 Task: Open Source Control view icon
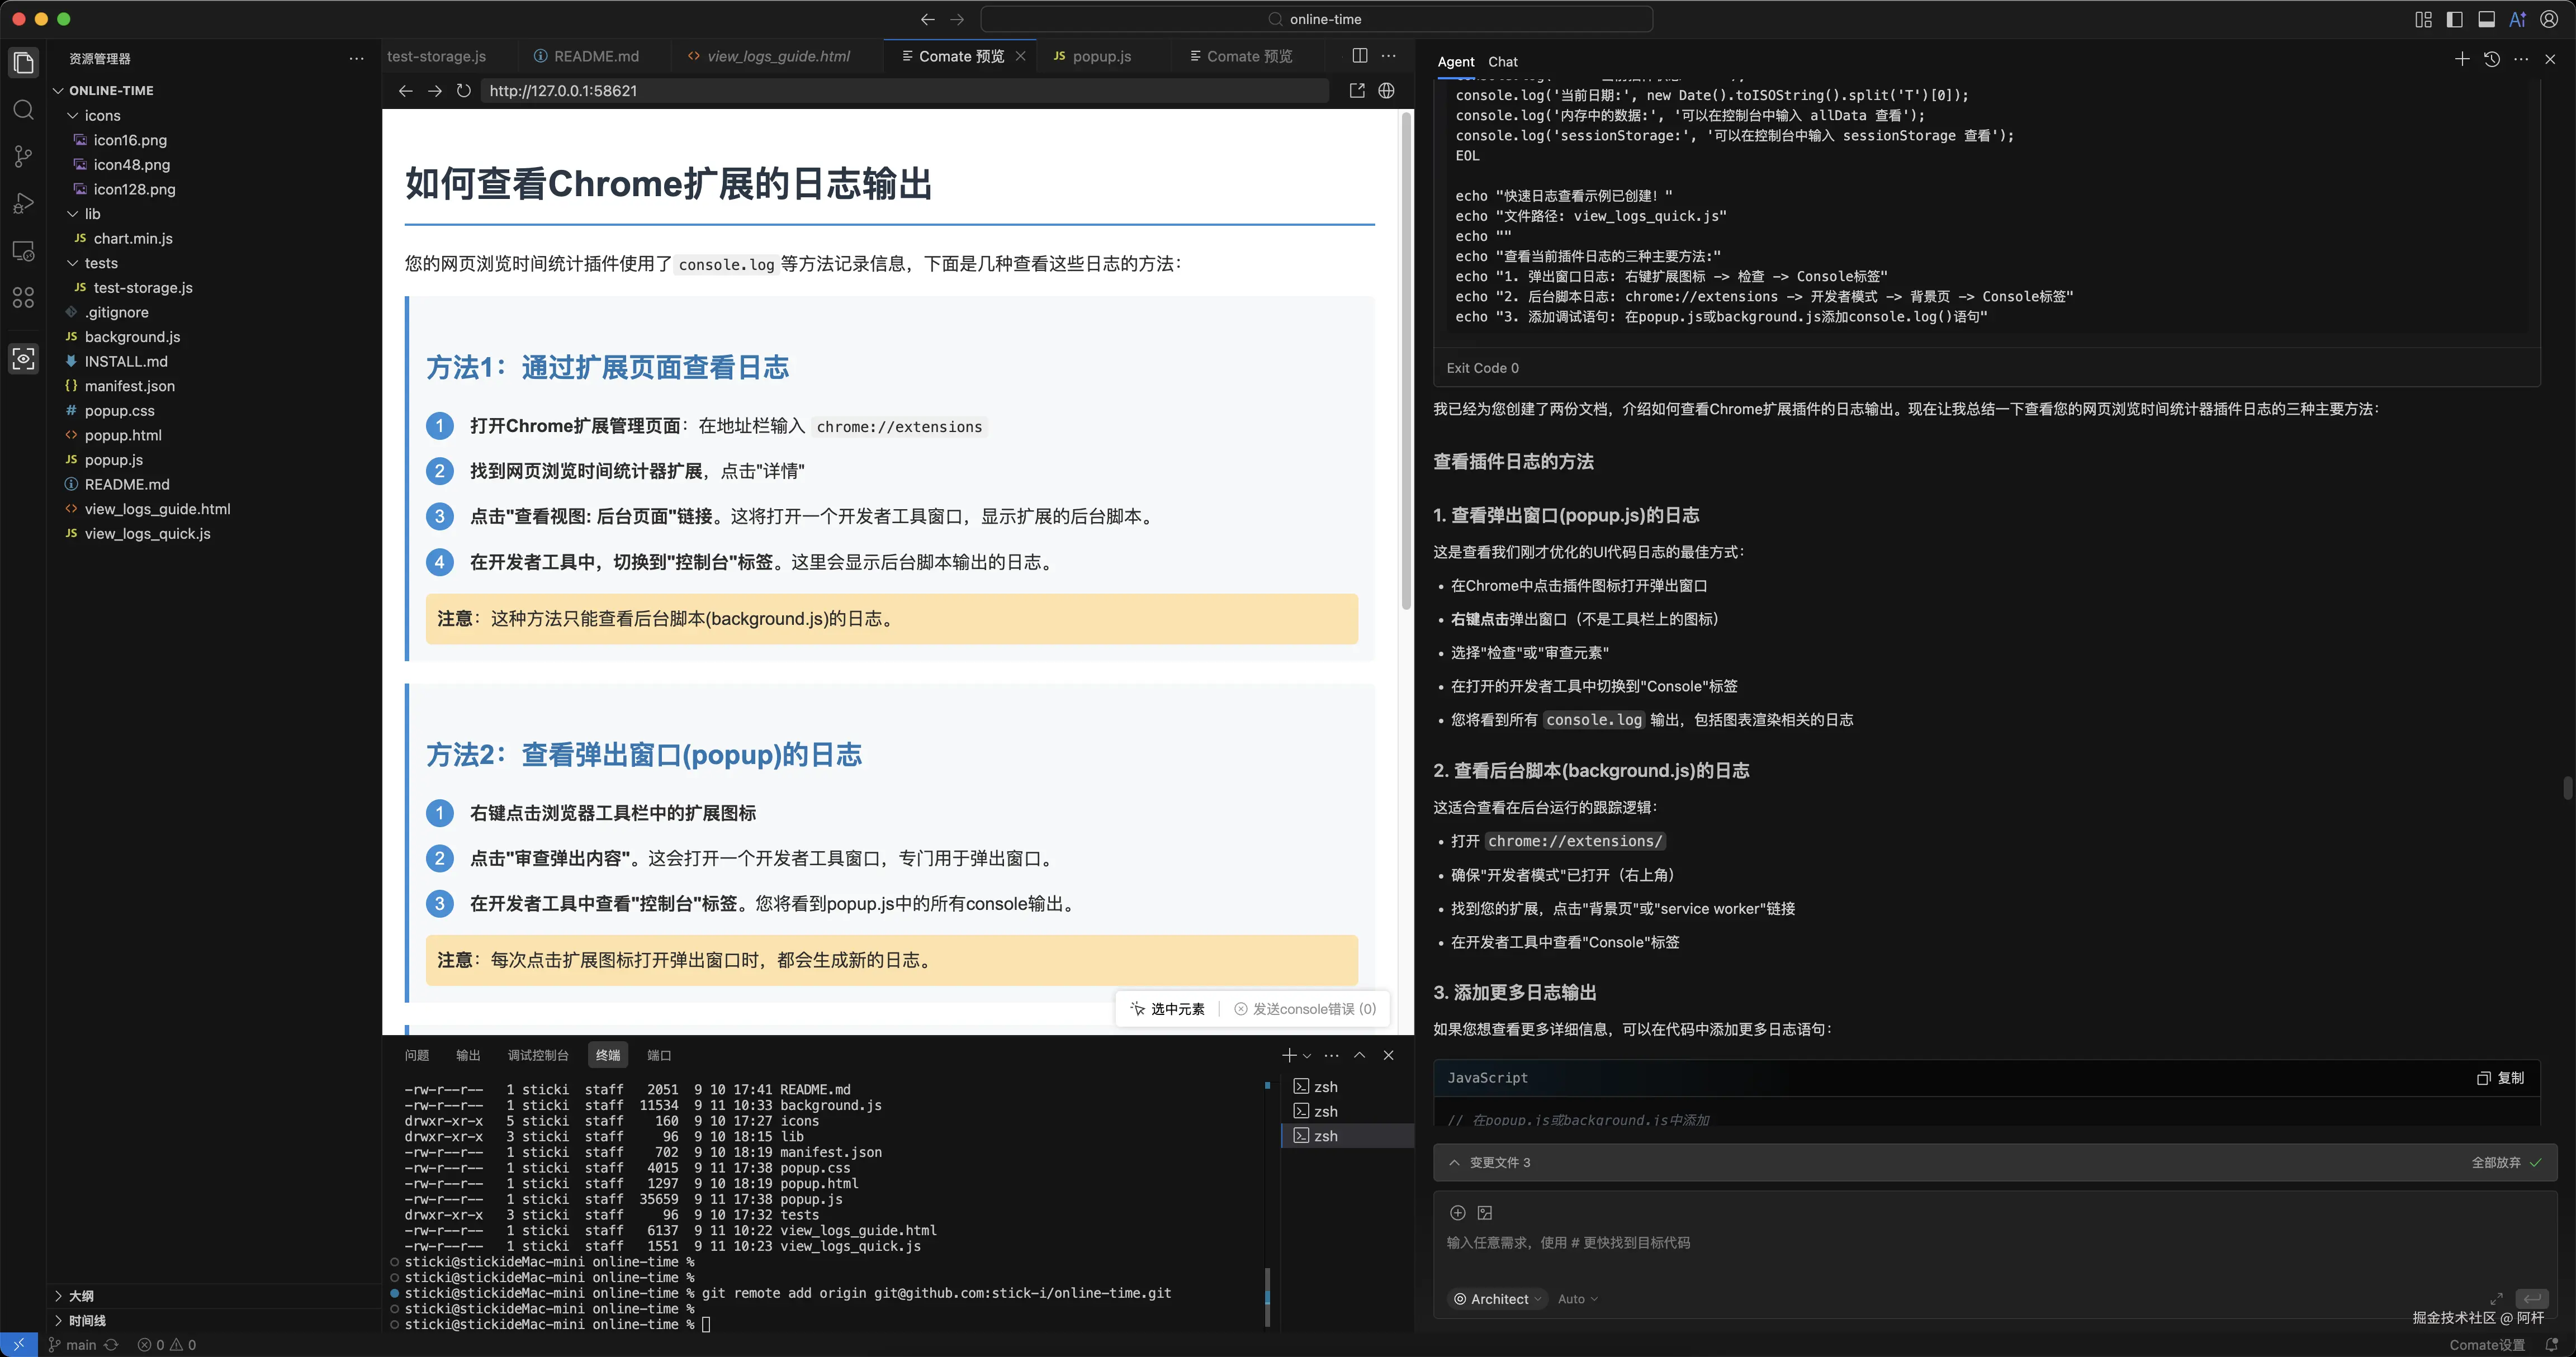[x=23, y=157]
